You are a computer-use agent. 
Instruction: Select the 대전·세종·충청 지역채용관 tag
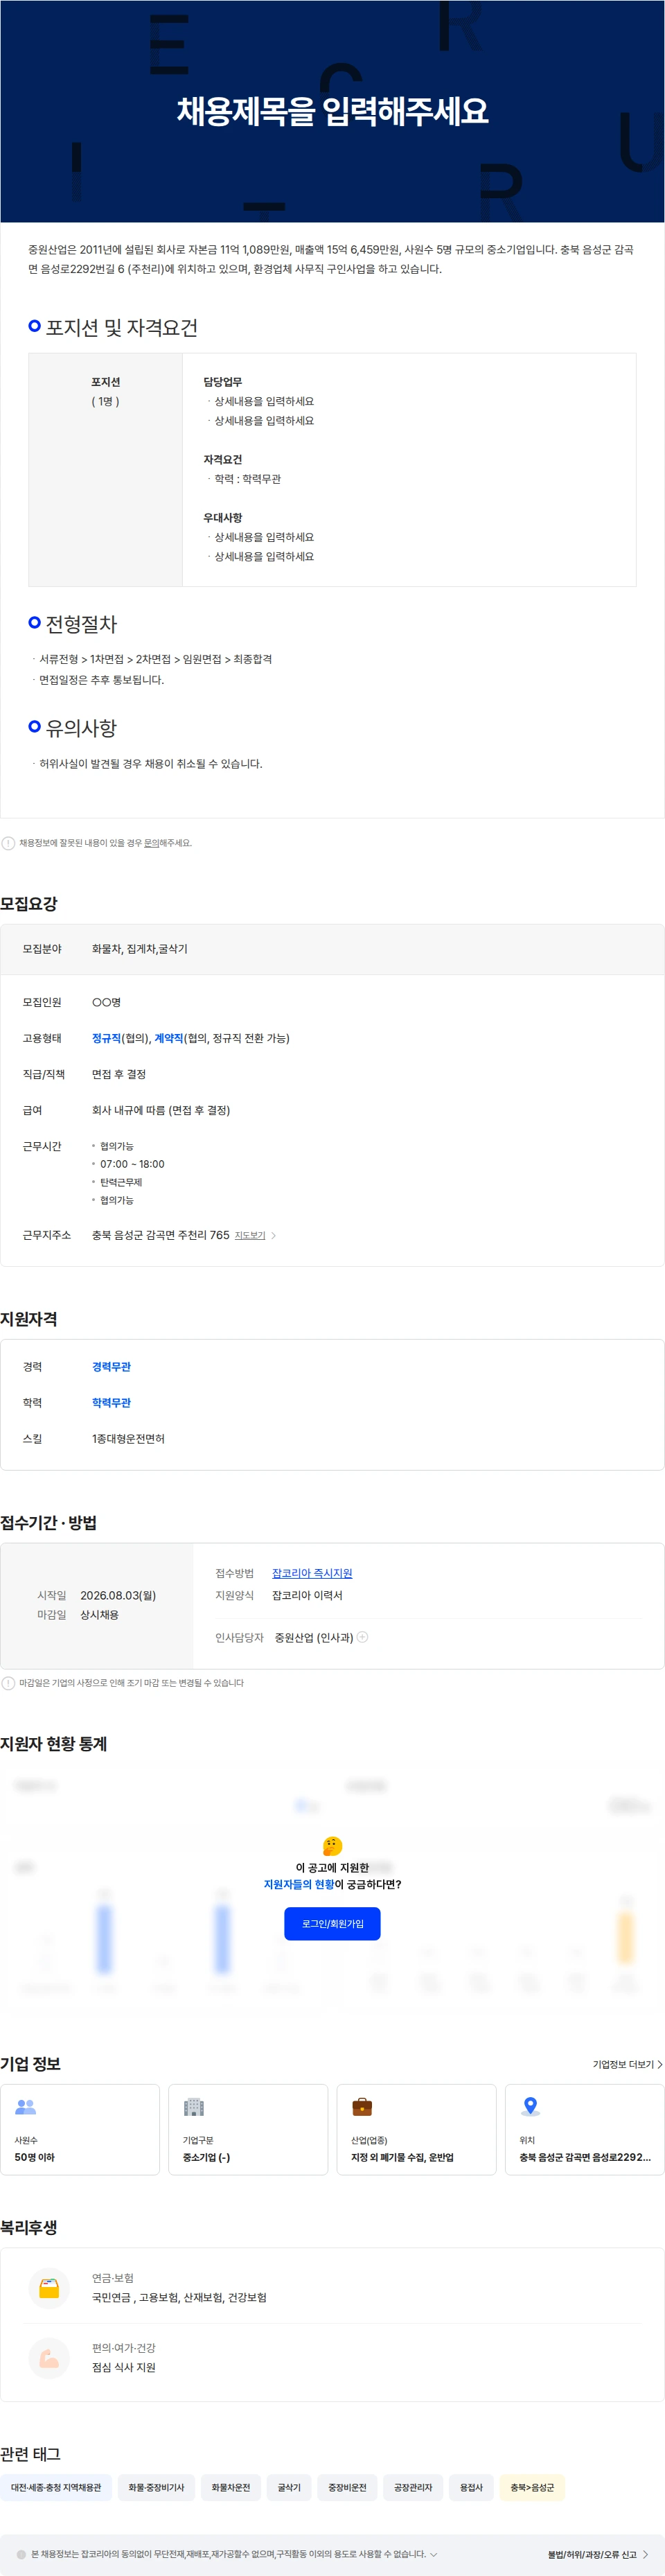click(56, 2487)
